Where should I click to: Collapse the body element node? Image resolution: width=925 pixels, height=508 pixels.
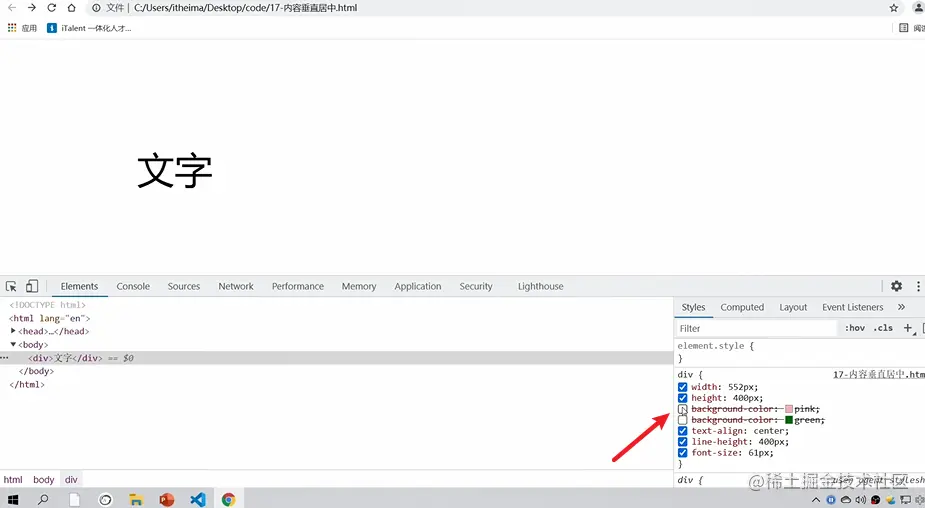tap(13, 345)
